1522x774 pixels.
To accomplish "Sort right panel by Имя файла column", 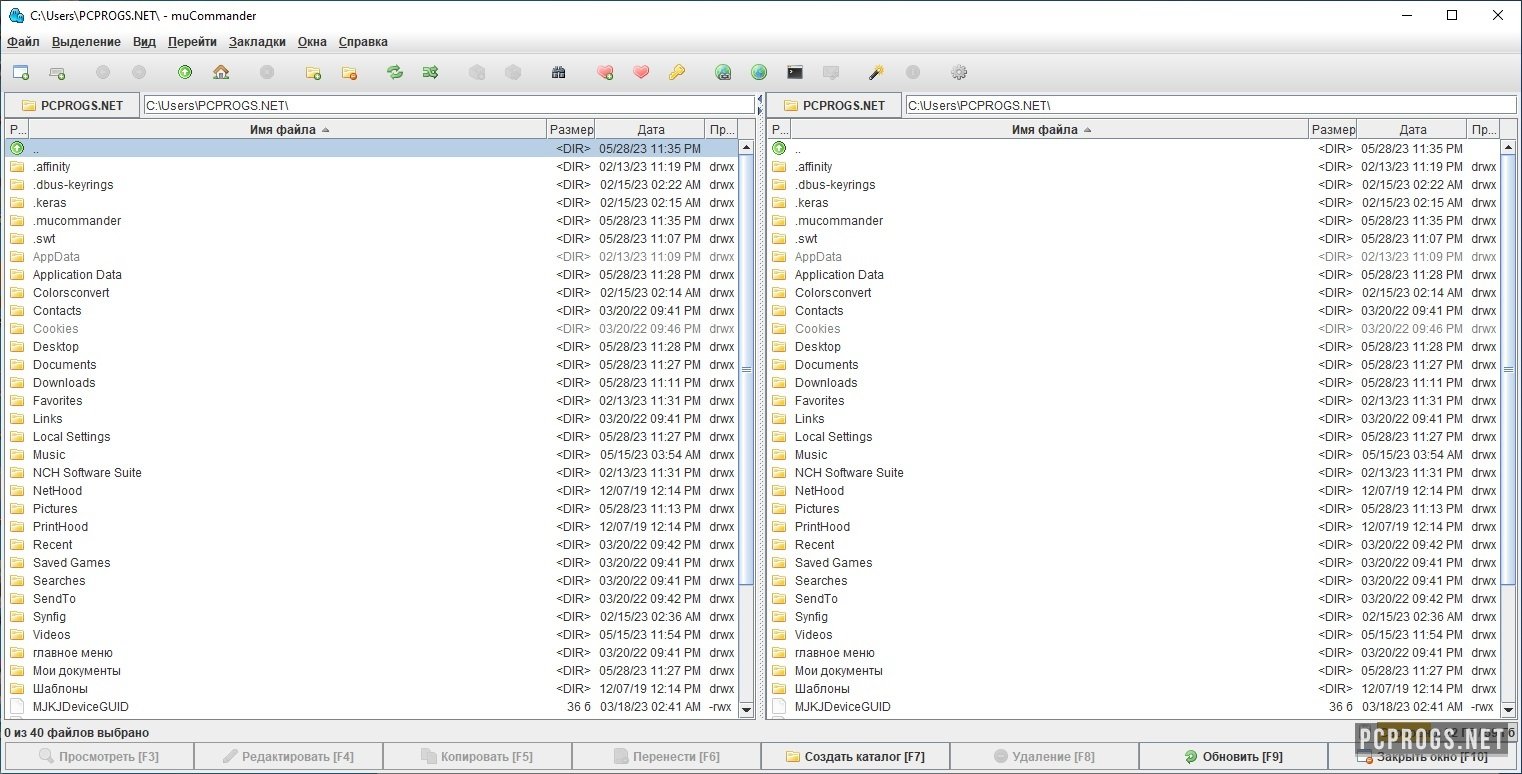I will coord(1050,129).
